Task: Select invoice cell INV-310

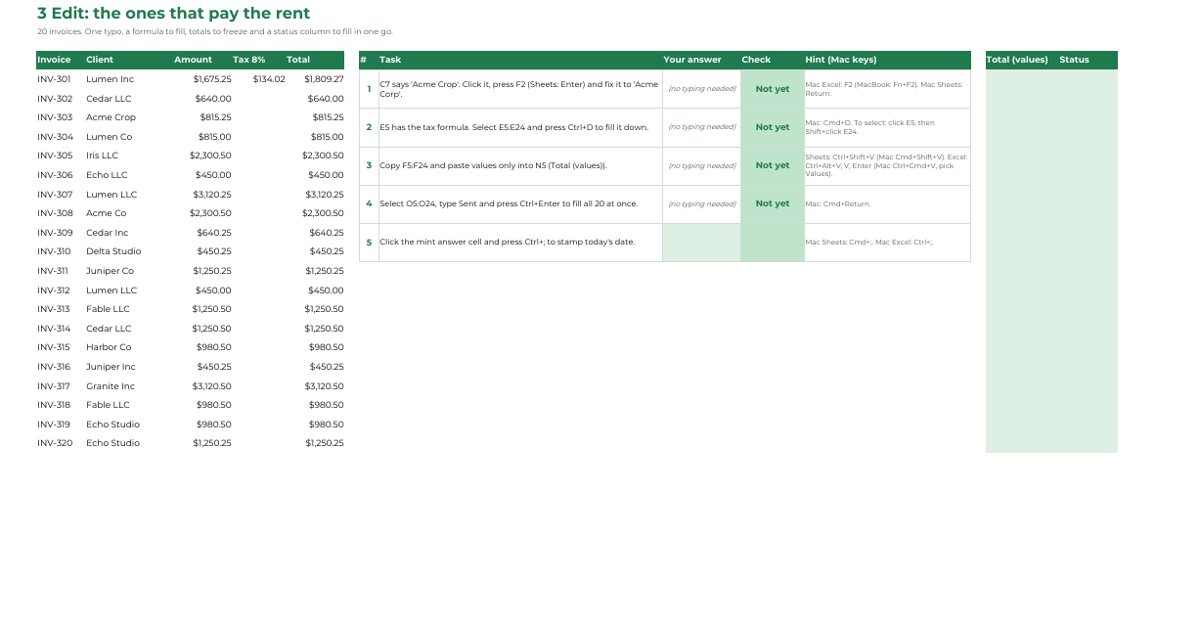Action: 59,251
